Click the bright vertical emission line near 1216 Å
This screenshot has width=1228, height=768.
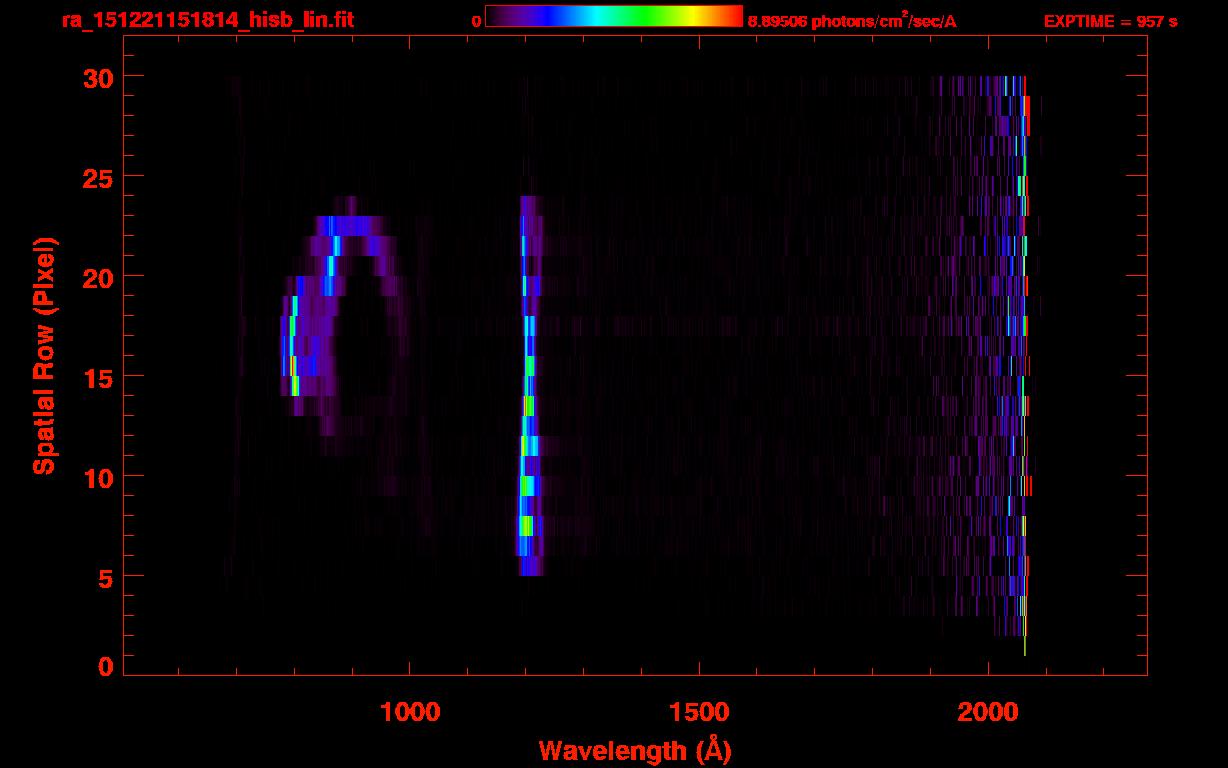[x=529, y=386]
